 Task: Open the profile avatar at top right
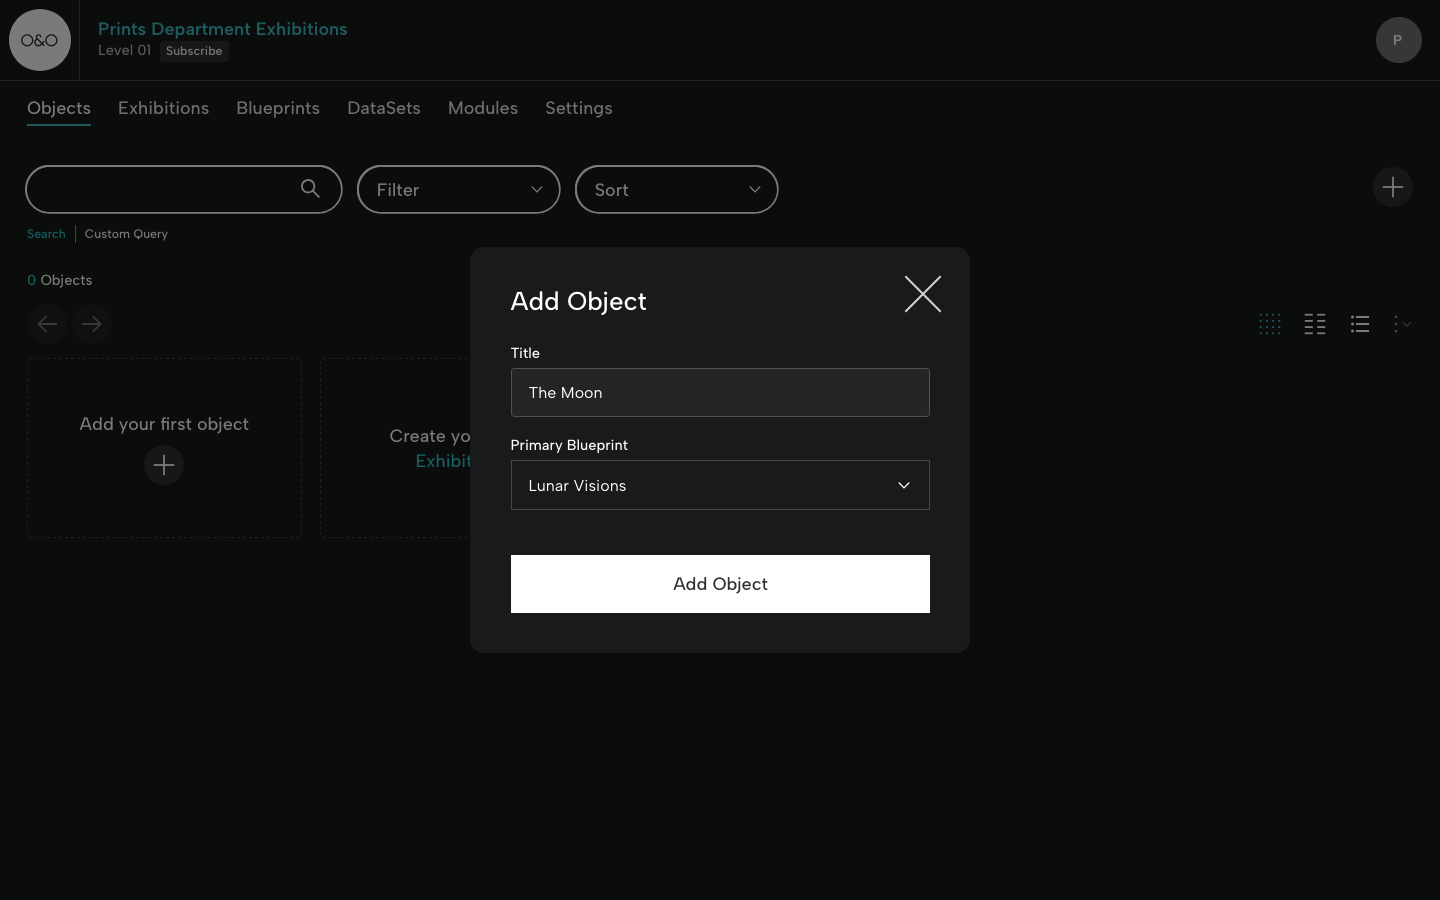pyautogui.click(x=1398, y=40)
